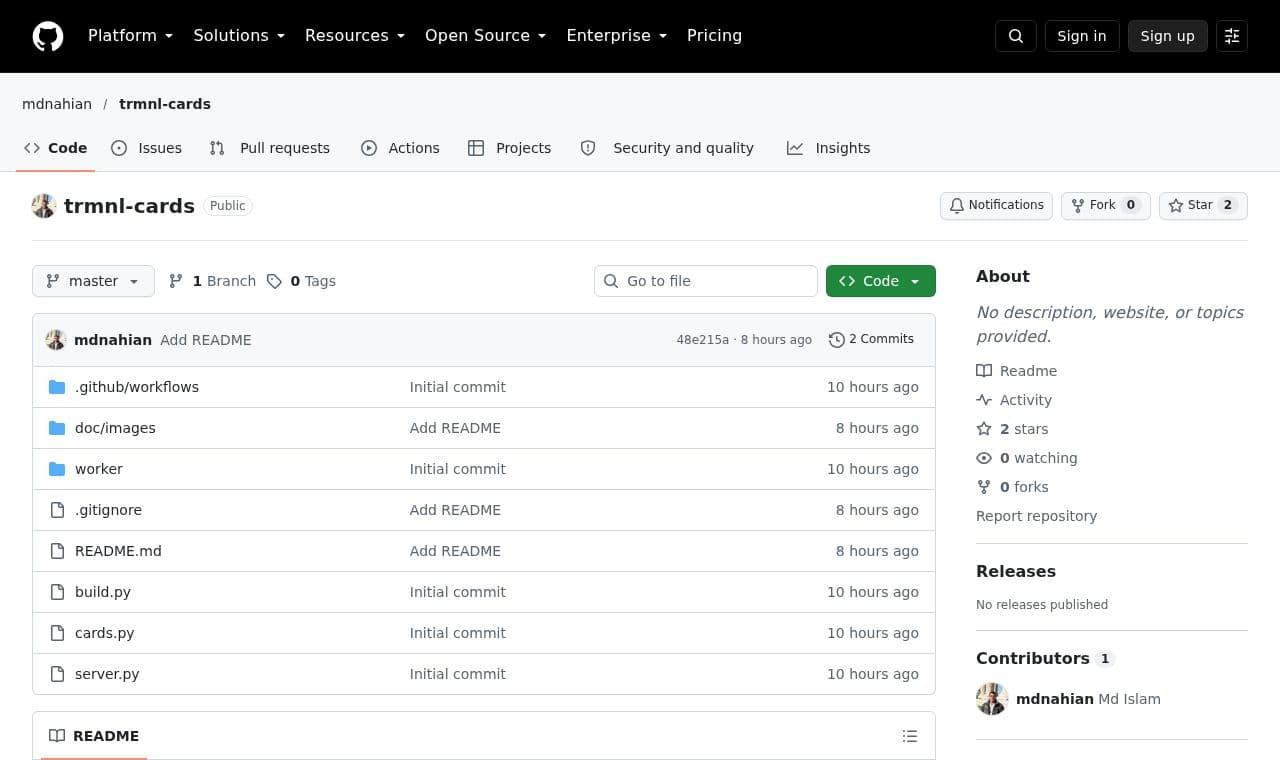Image resolution: width=1280 pixels, height=760 pixels.
Task: Click the tag icon beside 0 Tags
Action: click(x=274, y=281)
